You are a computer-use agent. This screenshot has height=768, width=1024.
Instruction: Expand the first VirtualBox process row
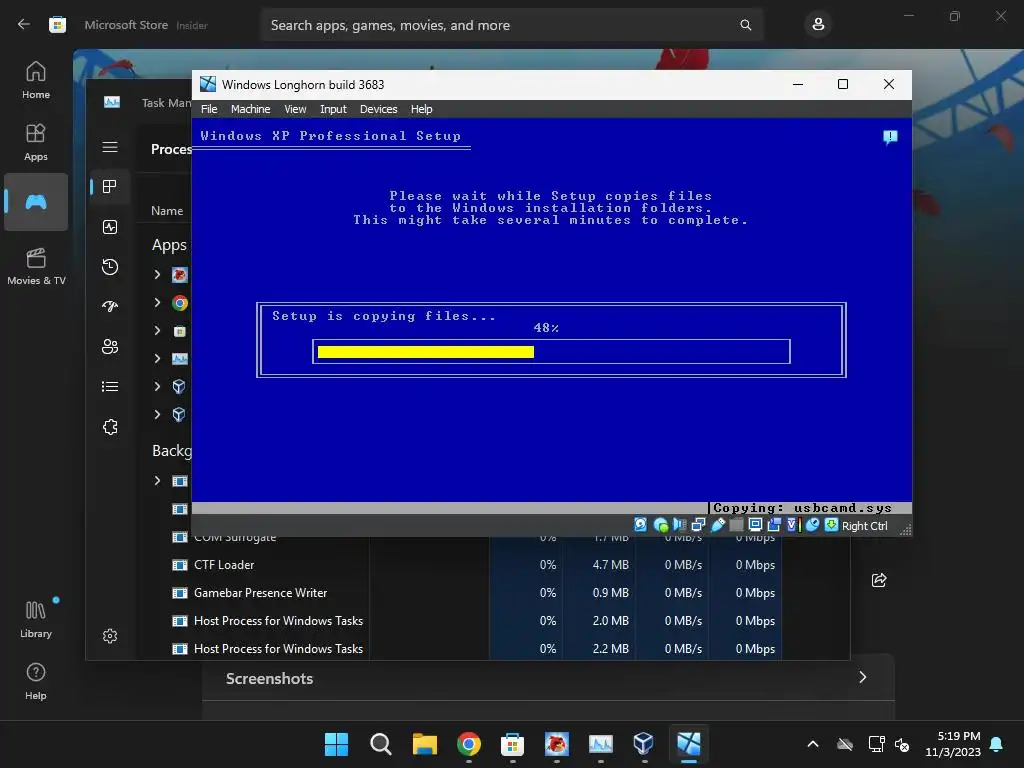pos(157,386)
